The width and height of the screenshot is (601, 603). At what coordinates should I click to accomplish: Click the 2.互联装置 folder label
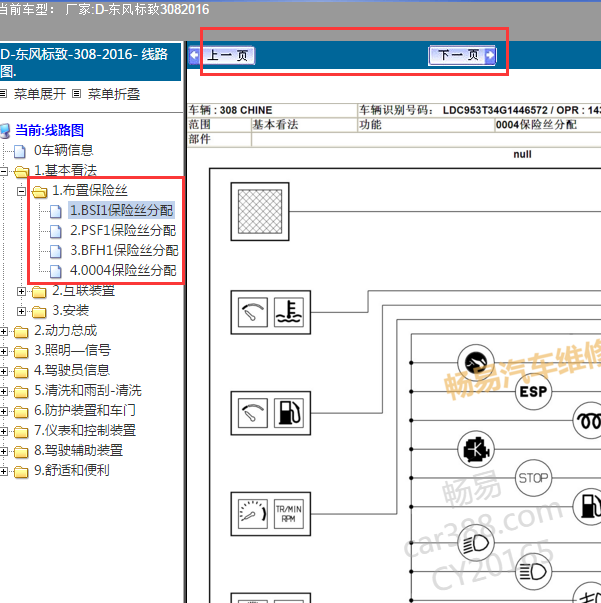[83, 291]
